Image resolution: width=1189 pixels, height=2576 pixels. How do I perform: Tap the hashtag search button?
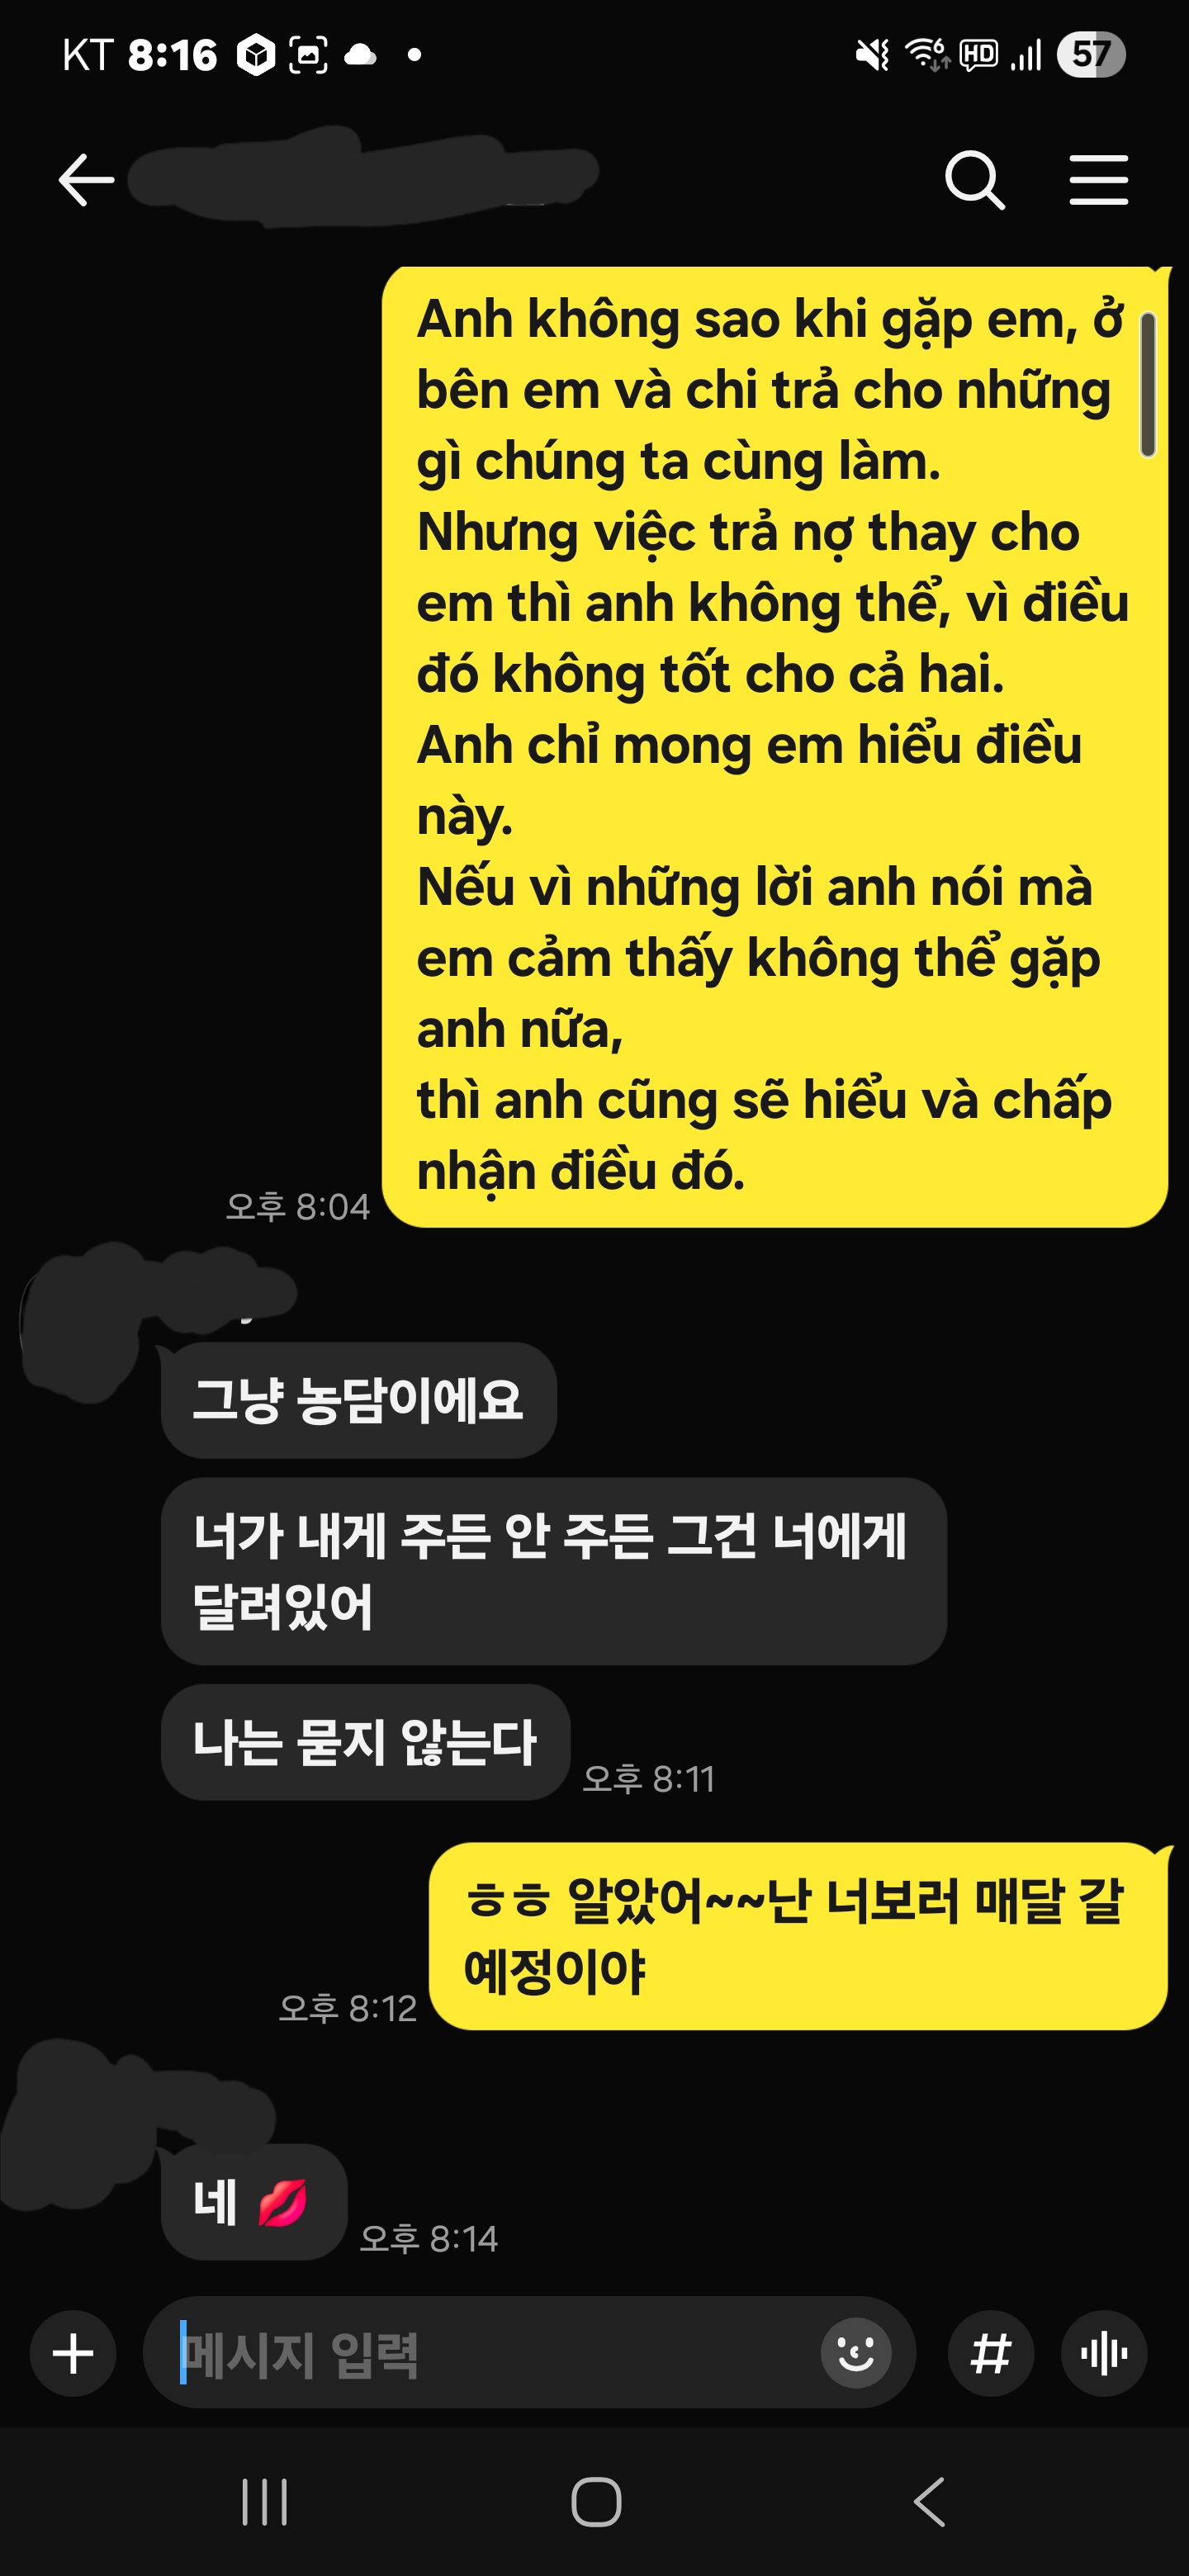click(x=990, y=2353)
